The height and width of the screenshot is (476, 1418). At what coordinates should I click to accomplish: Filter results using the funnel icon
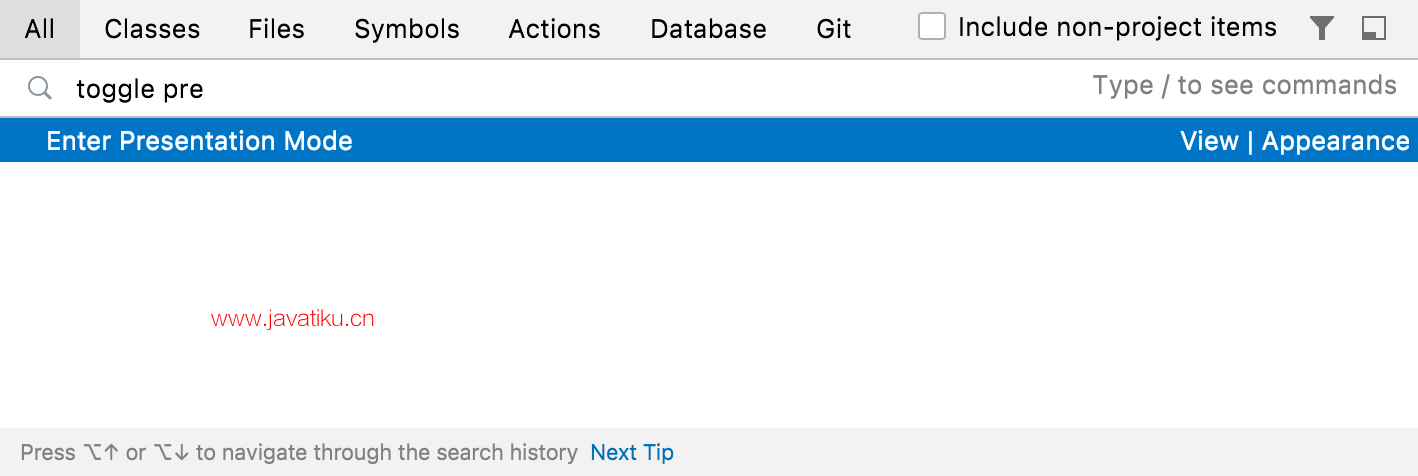point(1322,29)
